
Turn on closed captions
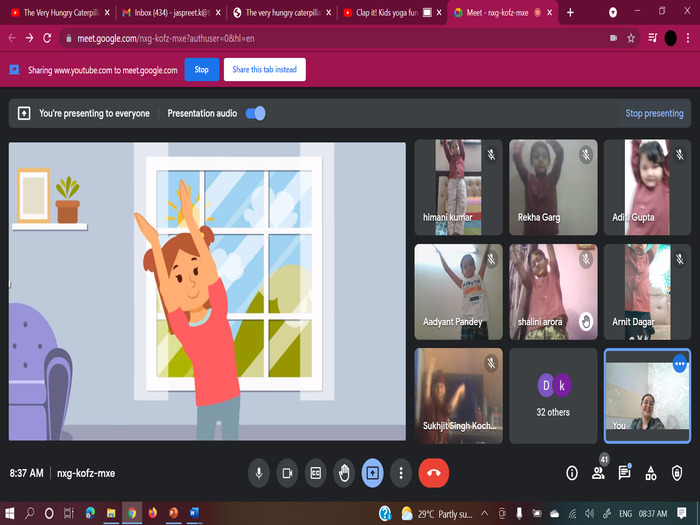(x=316, y=473)
